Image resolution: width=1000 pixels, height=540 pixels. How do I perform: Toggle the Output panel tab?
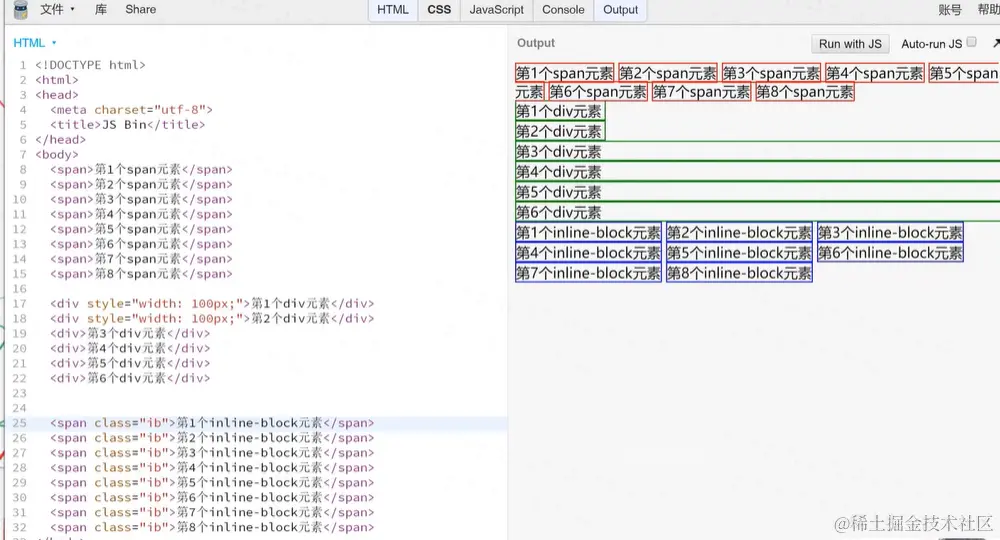621,10
